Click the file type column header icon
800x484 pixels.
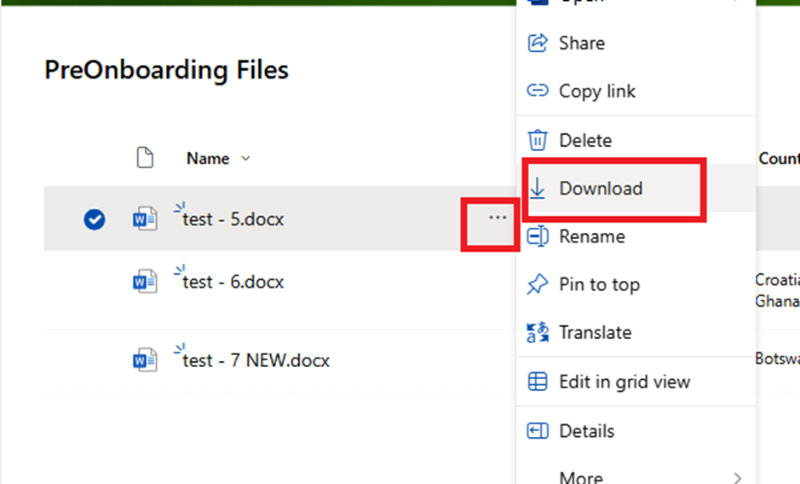click(145, 158)
